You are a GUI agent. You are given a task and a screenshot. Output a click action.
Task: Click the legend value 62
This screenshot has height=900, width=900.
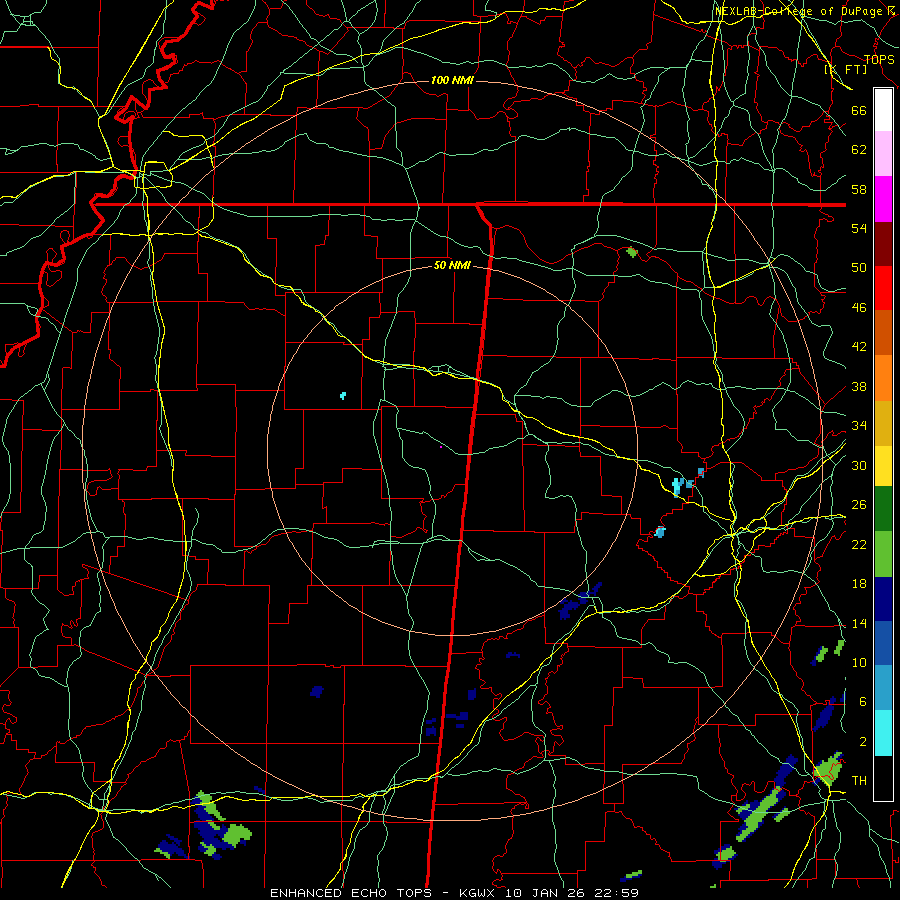pos(859,150)
